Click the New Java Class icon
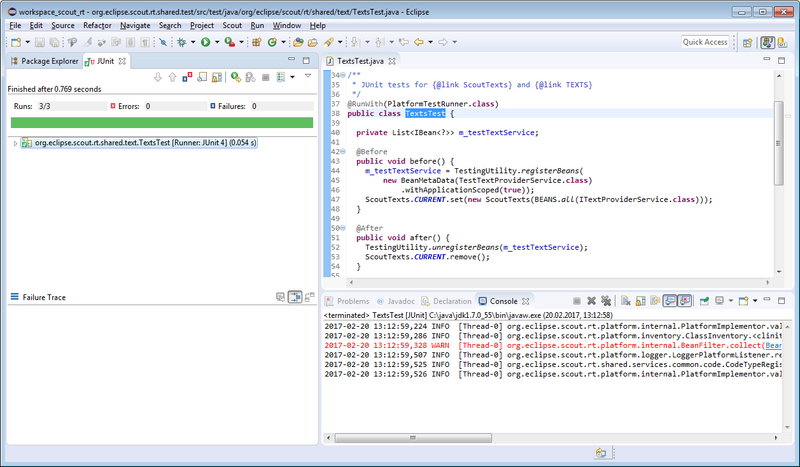 point(272,42)
